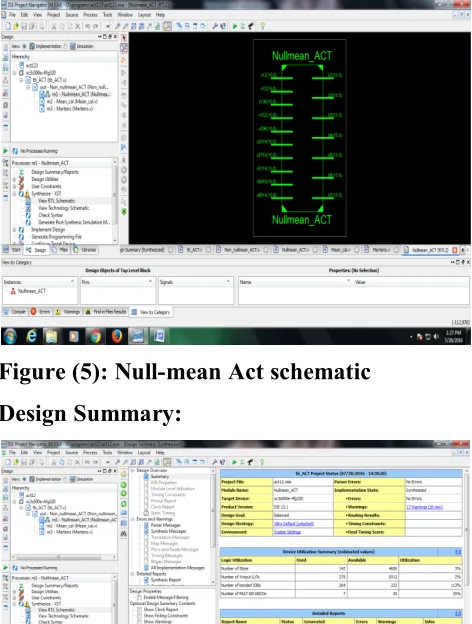Collapse Errors and Warnings tree in Design Summary window
Screen dimensions: 472x624
pos(133,519)
